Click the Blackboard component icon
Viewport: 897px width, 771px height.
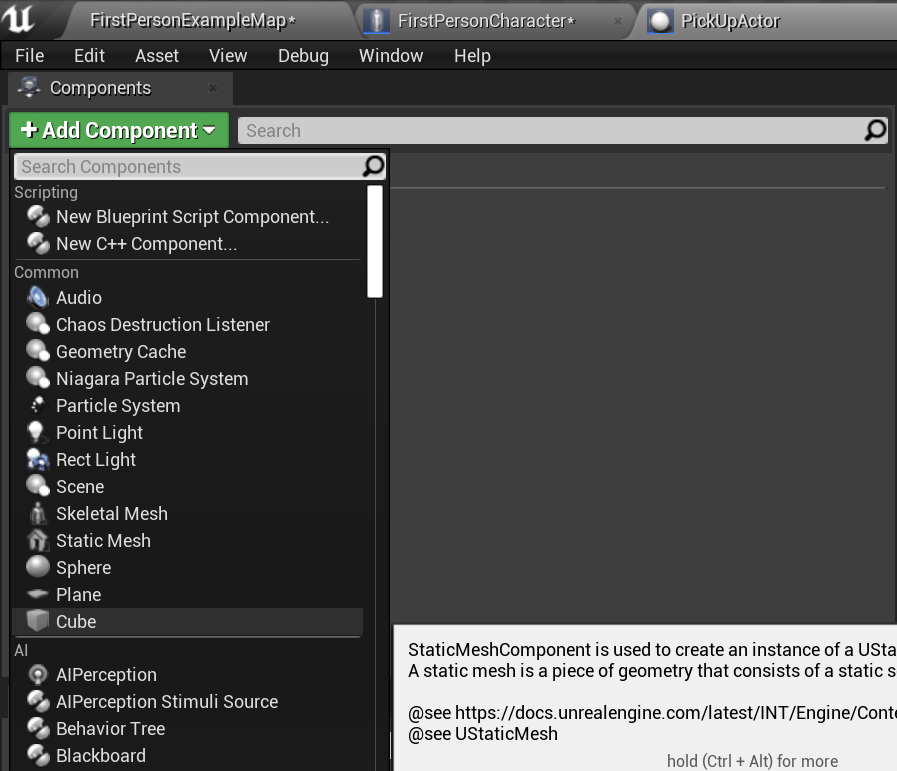38,755
